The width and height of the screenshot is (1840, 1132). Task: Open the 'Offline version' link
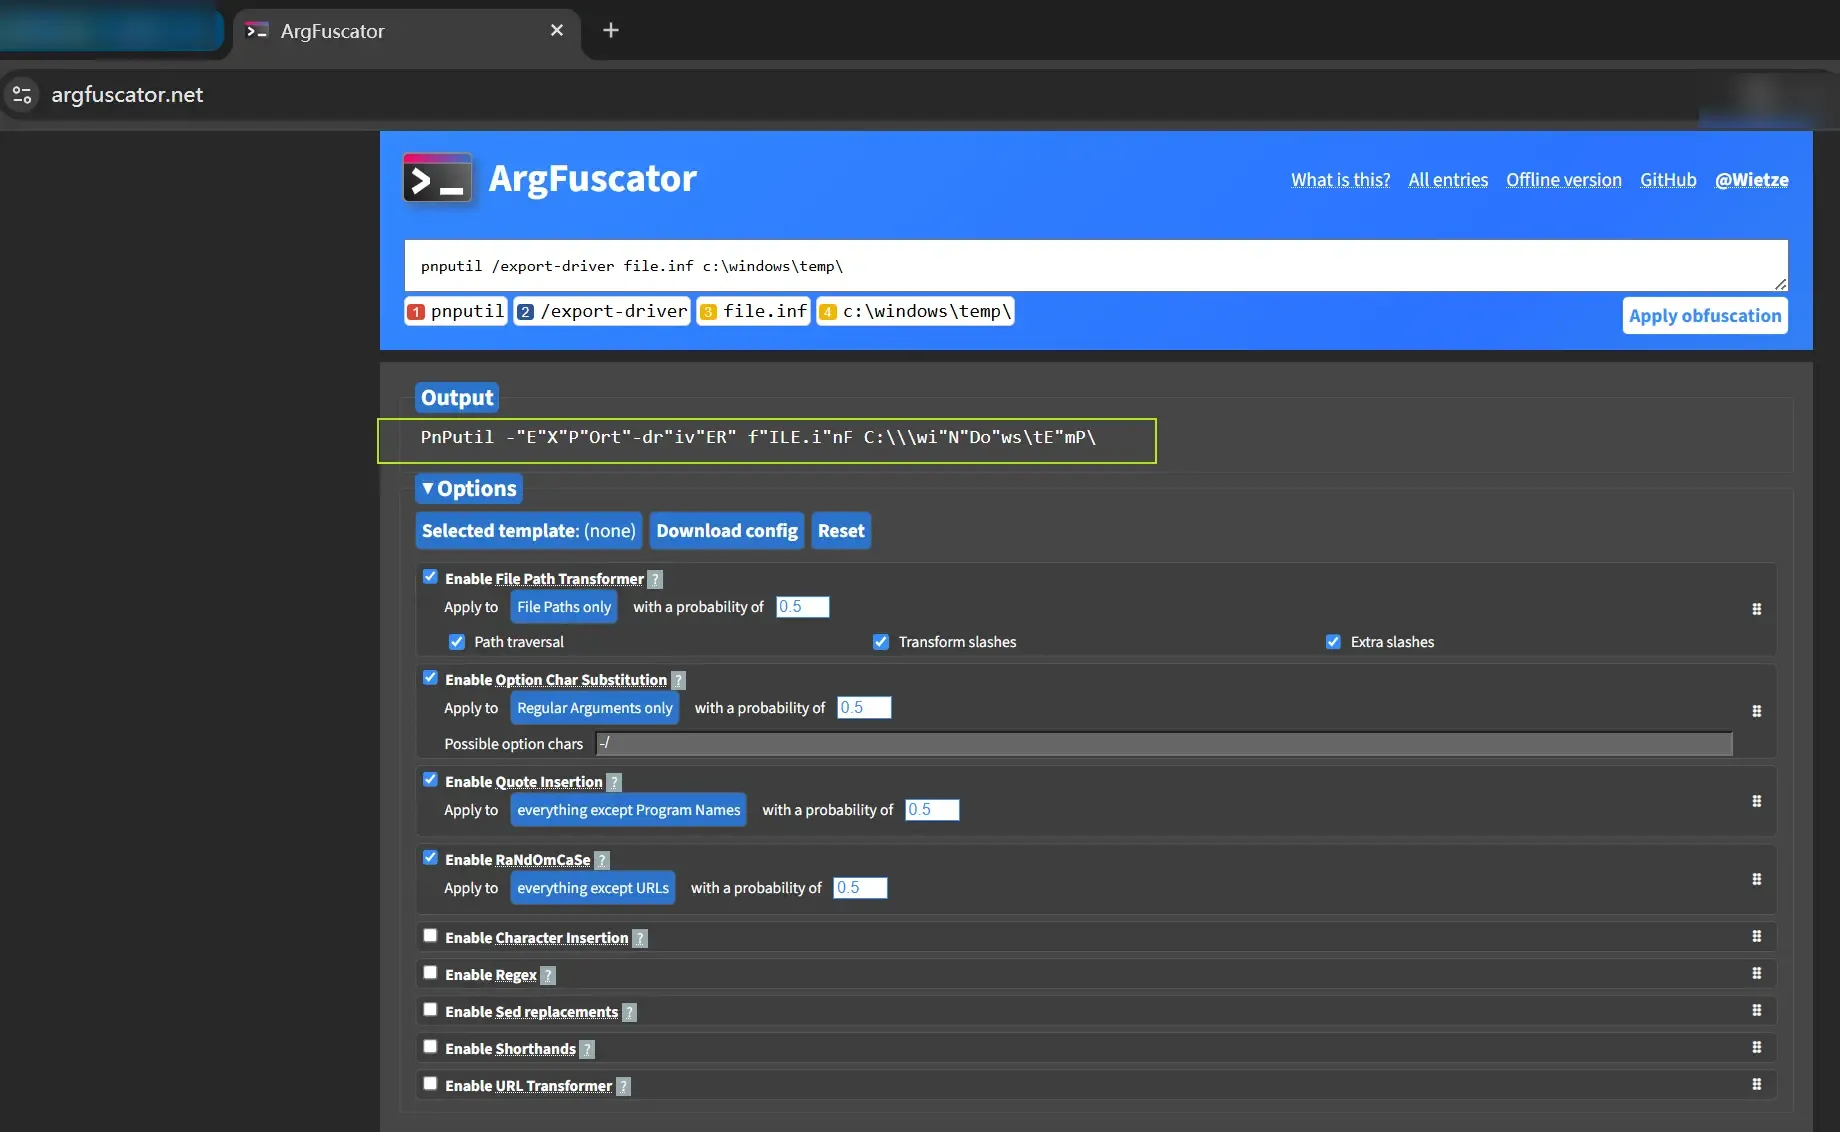click(1564, 180)
